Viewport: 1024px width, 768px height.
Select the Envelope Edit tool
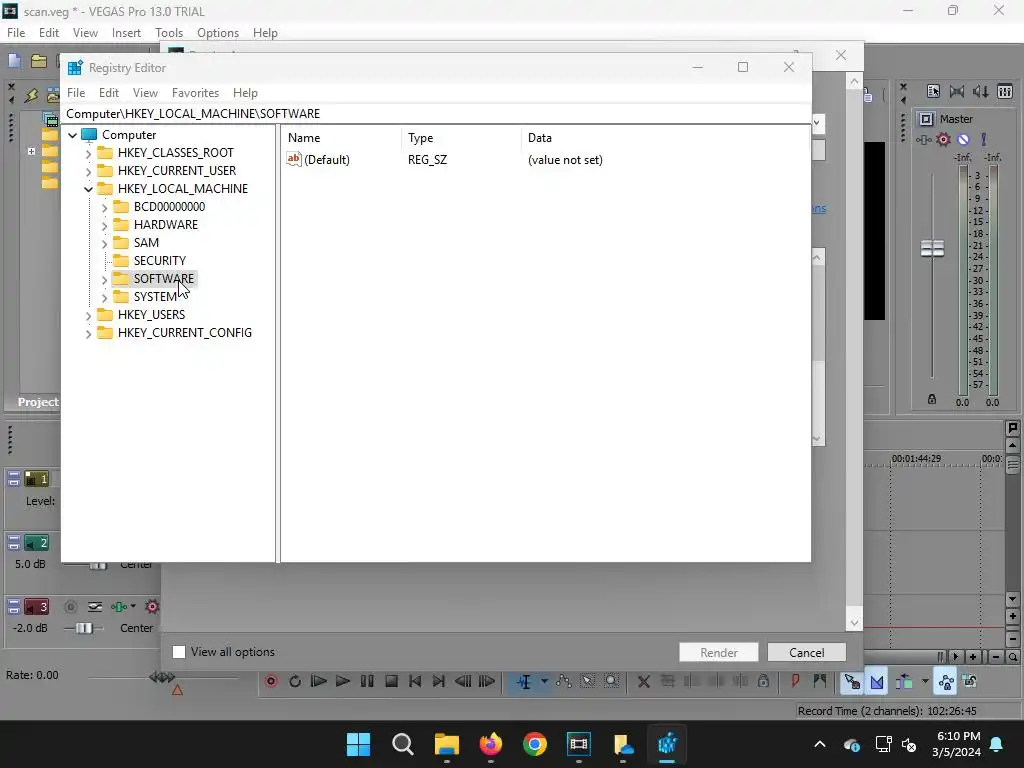(564, 681)
